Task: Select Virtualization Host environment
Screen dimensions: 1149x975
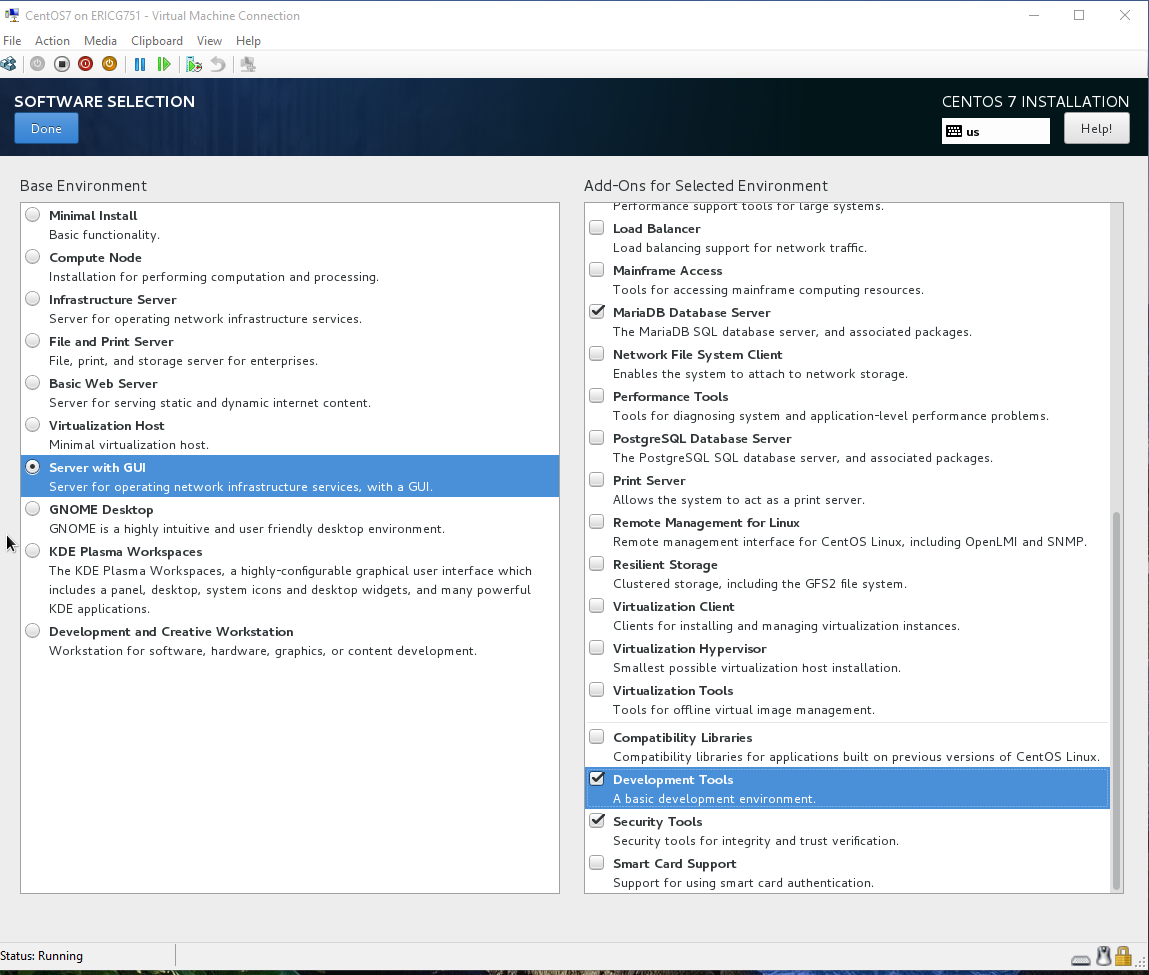Action: coord(33,424)
